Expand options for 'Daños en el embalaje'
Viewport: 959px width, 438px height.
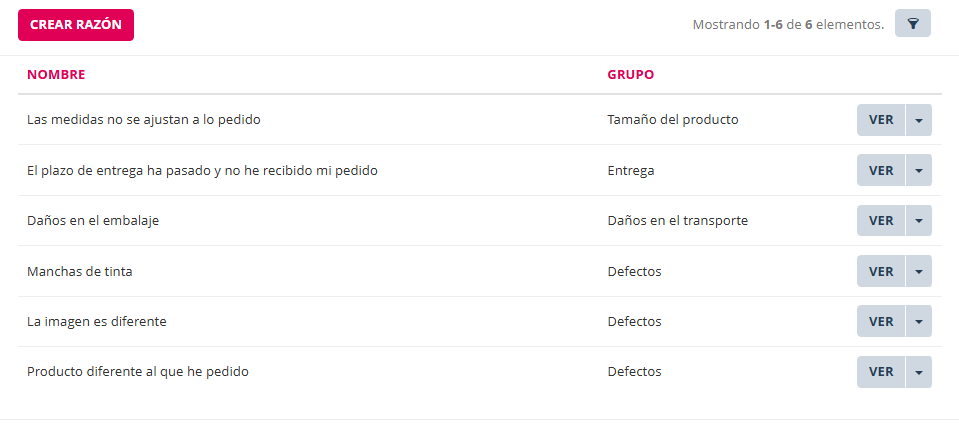point(919,221)
